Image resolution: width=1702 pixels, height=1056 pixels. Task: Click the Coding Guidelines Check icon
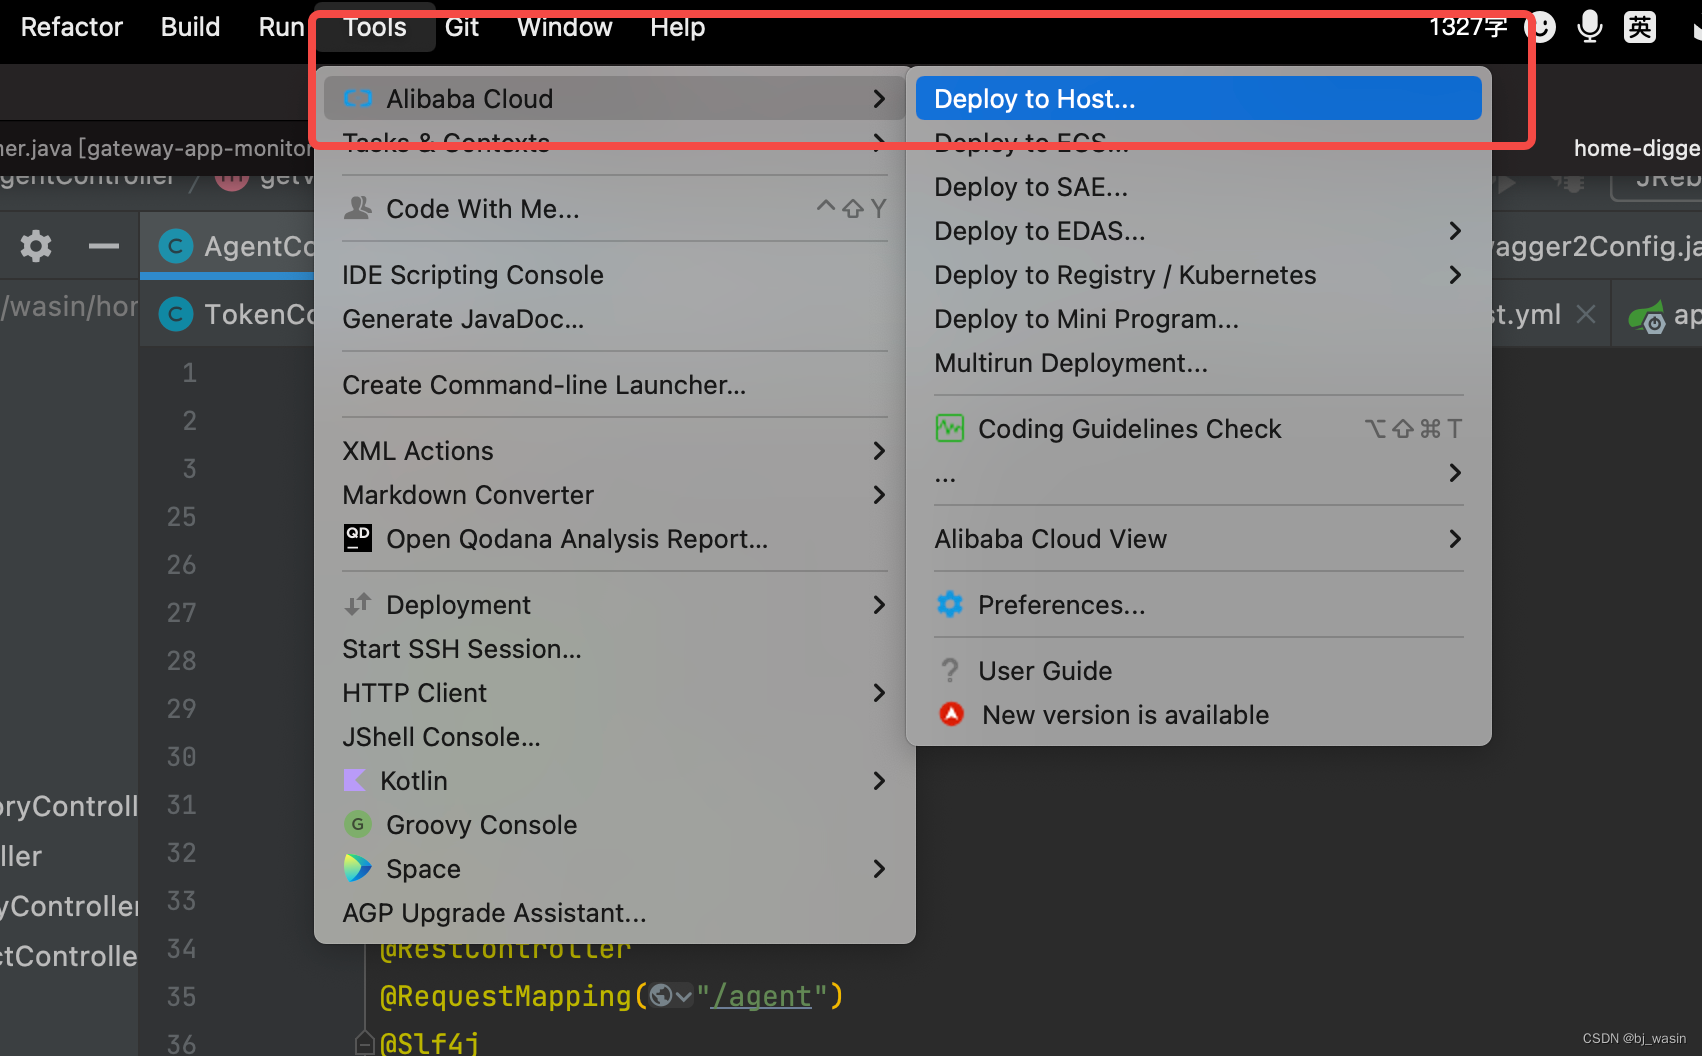coord(949,428)
